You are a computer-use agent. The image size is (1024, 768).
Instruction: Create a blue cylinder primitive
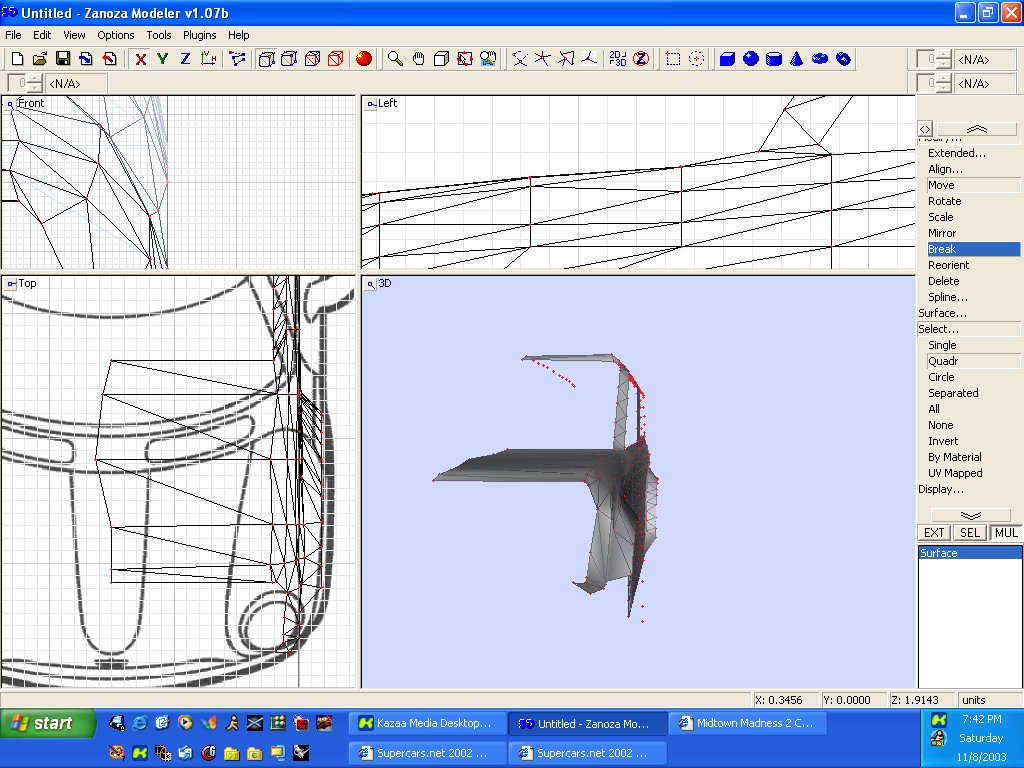(774, 59)
